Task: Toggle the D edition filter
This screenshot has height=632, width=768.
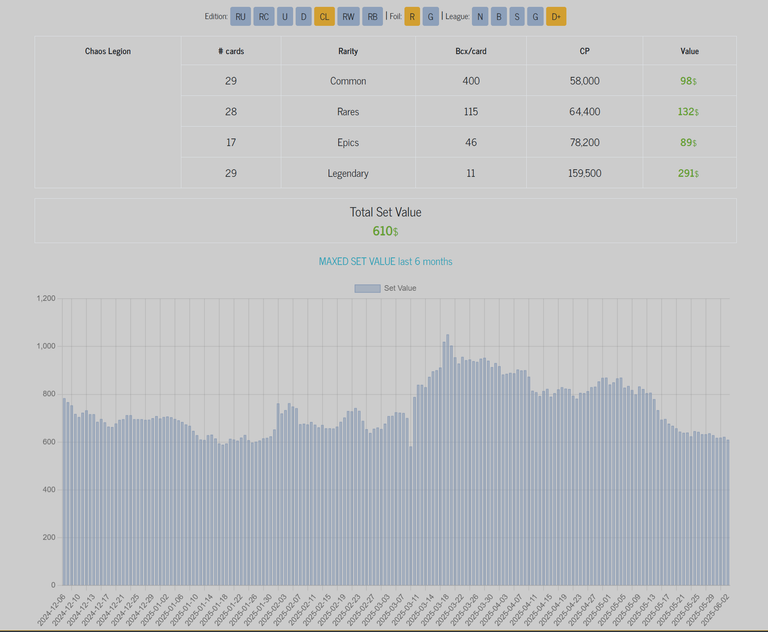Action: [303, 17]
